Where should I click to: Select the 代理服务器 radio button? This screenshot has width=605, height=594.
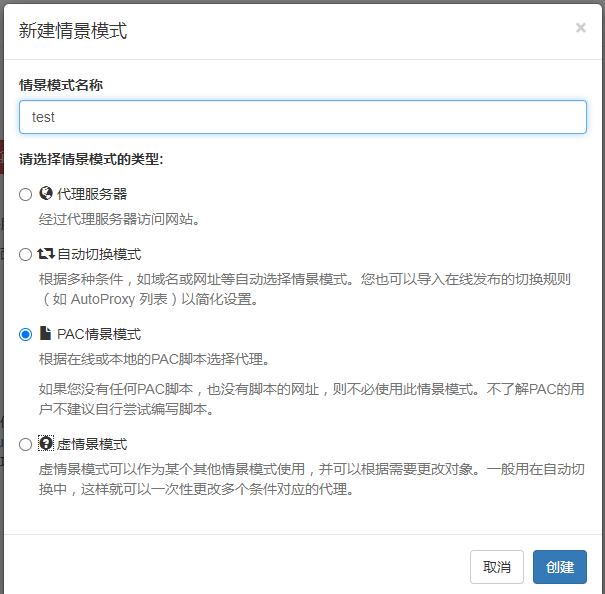point(25,194)
